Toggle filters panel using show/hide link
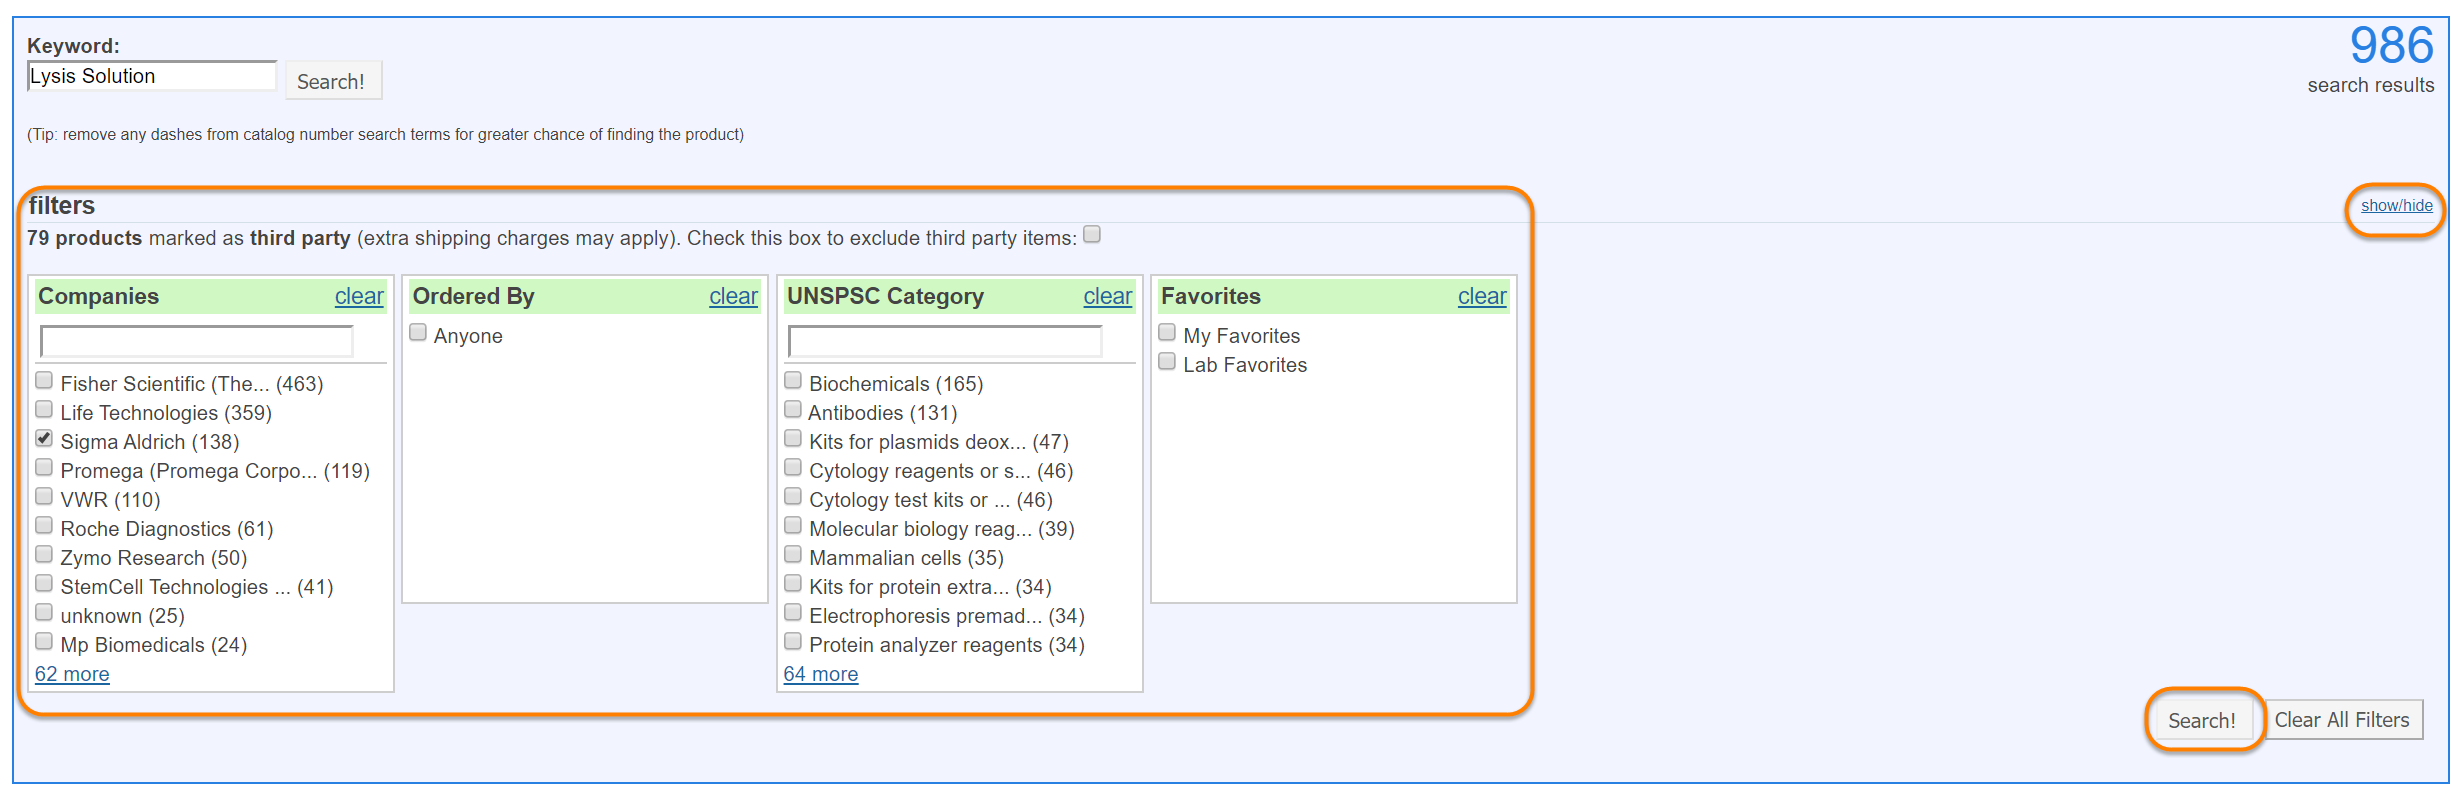Image resolution: width=2457 pixels, height=790 pixels. tap(2396, 206)
